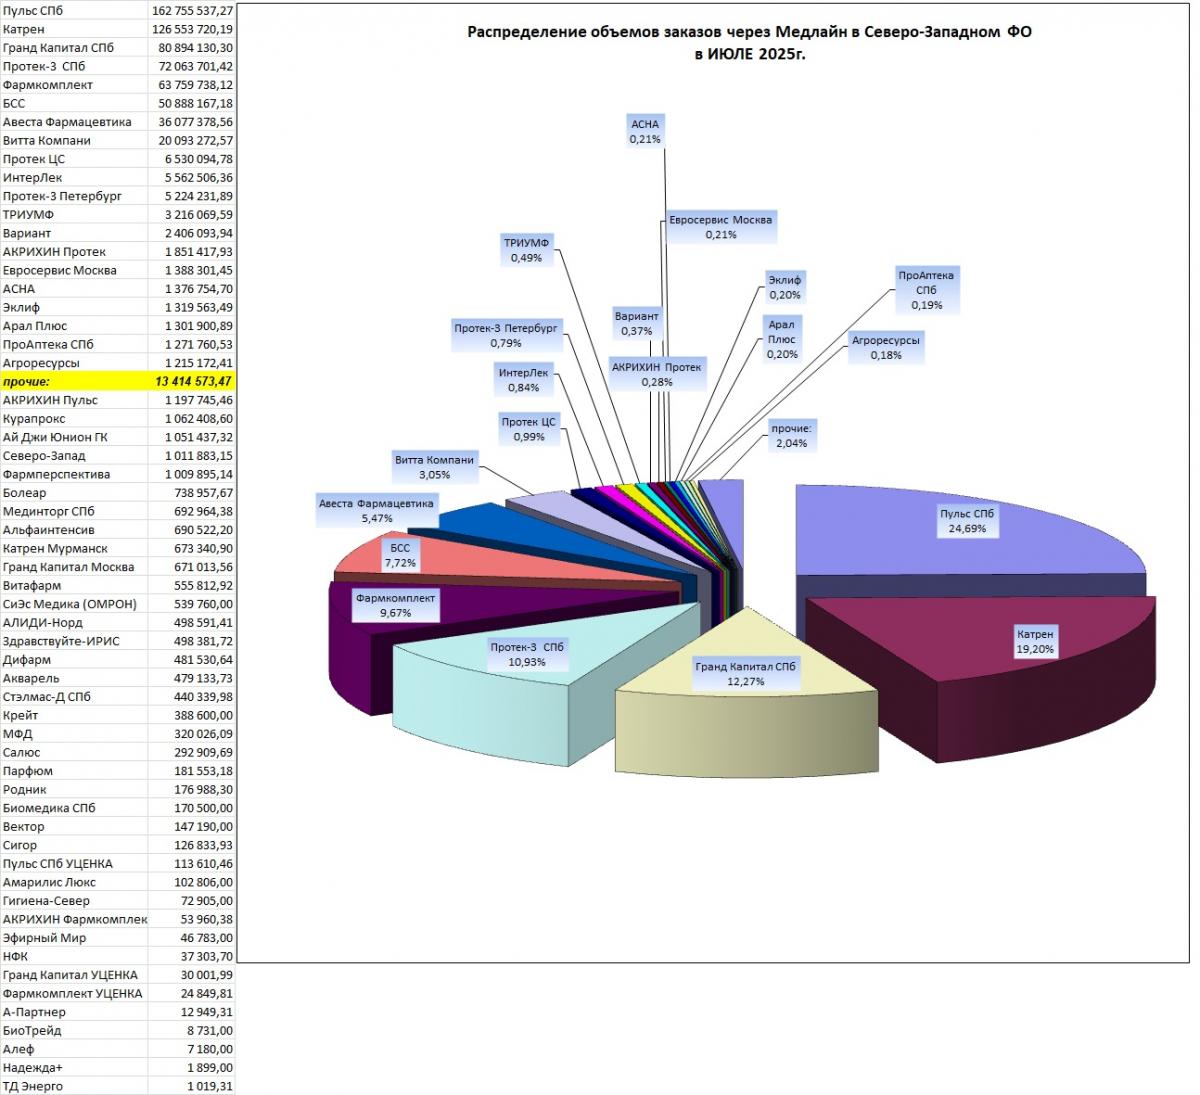Click the Вариант 0,37% data label

click(x=637, y=323)
